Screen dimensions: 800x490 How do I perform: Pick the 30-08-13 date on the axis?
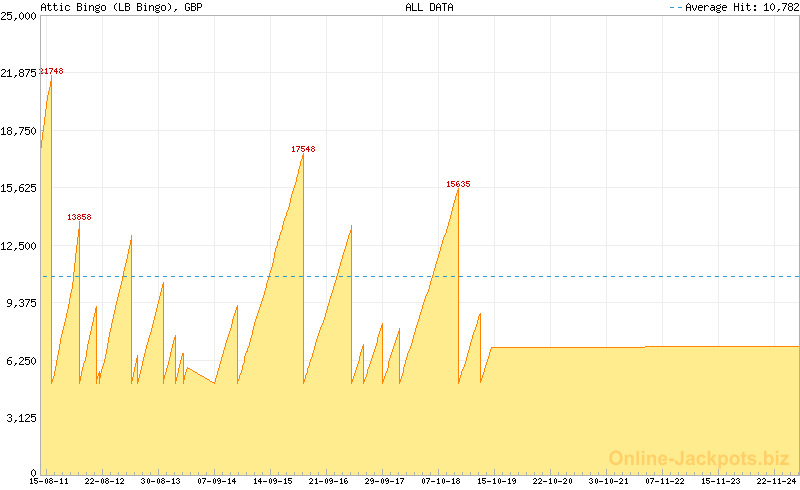161,481
